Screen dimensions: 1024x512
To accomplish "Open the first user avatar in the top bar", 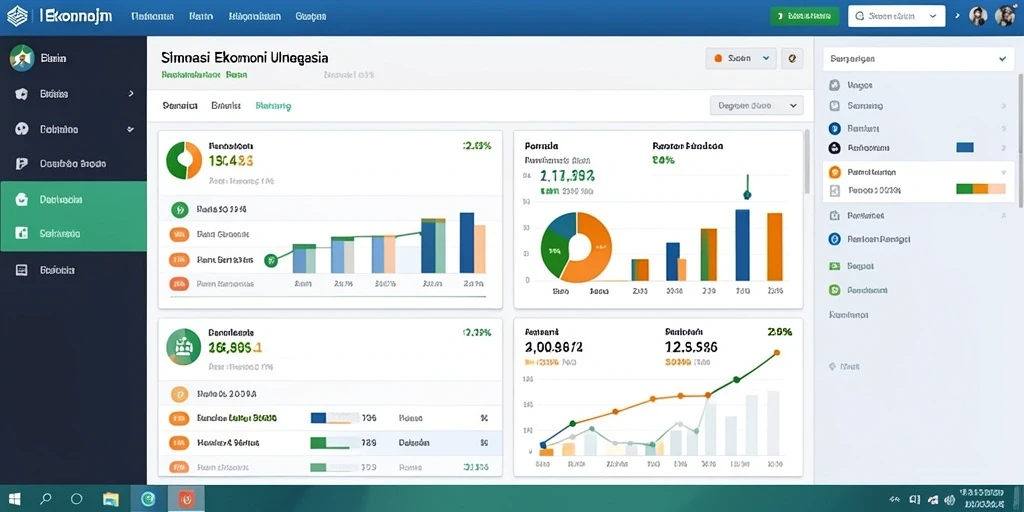I will click(978, 16).
